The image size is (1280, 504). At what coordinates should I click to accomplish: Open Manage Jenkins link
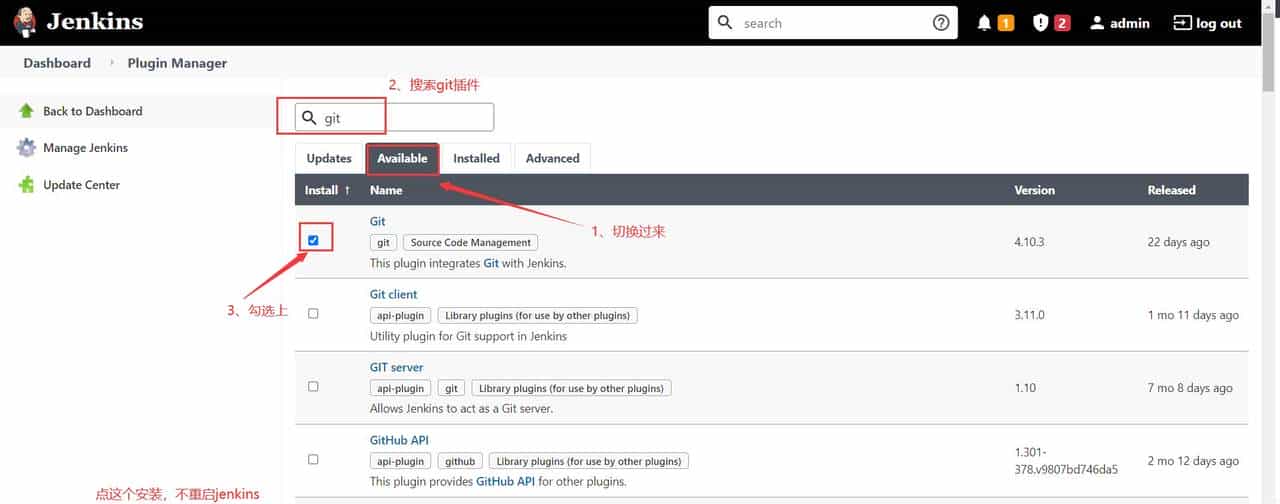coord(85,148)
